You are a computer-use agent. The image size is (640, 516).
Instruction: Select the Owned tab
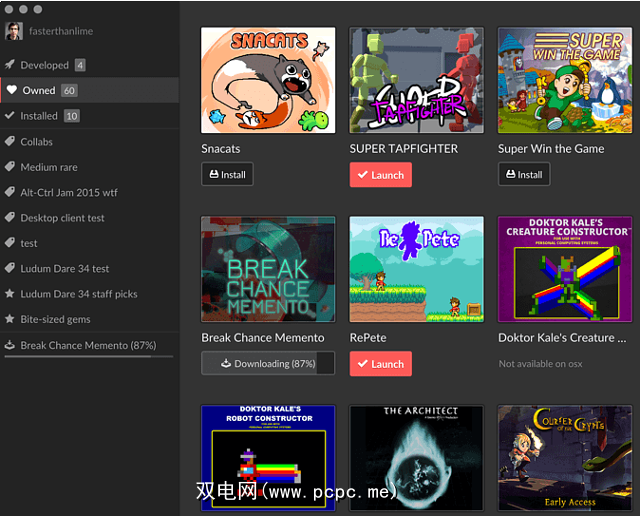coord(89,90)
